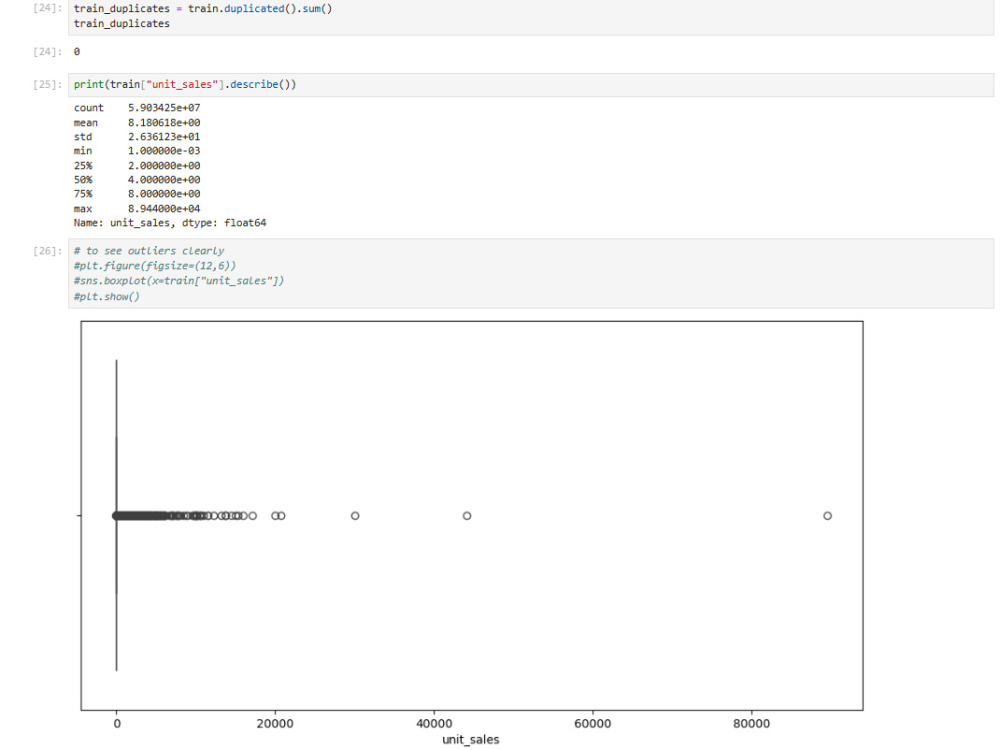Click the [26]: input prompt label
Image resolution: width=1000 pixels, height=750 pixels.
click(48, 251)
